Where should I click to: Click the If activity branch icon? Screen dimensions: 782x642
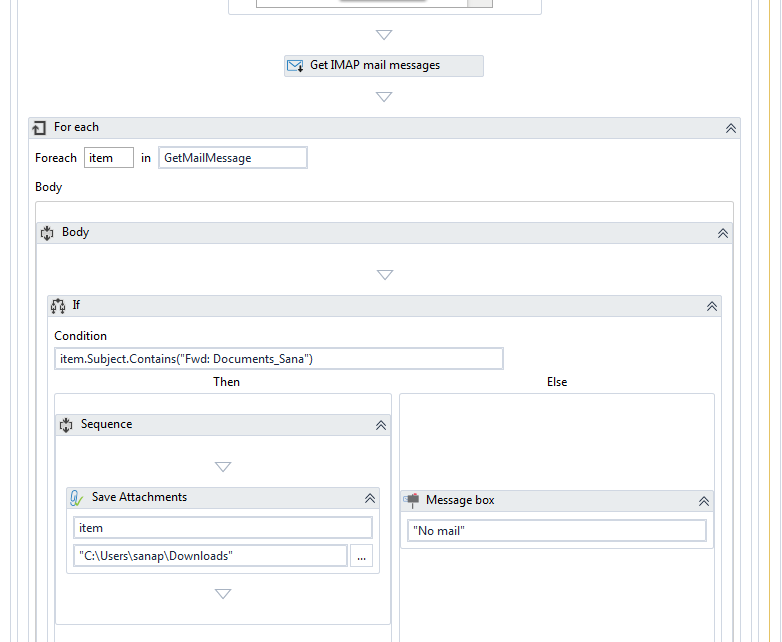click(58, 306)
